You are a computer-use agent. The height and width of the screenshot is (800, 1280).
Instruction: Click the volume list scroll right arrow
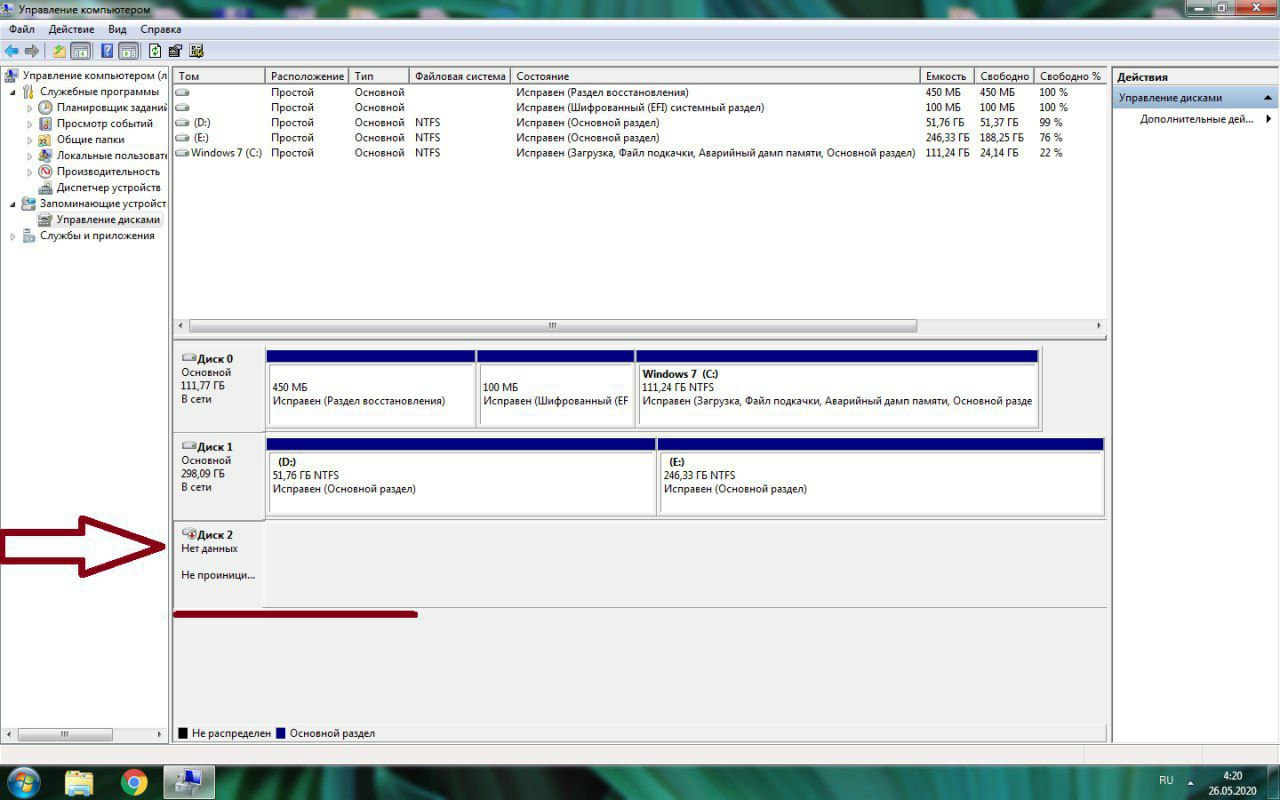(x=1099, y=326)
